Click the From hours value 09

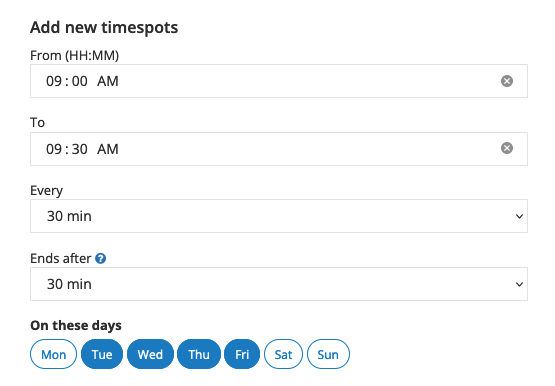click(54, 81)
